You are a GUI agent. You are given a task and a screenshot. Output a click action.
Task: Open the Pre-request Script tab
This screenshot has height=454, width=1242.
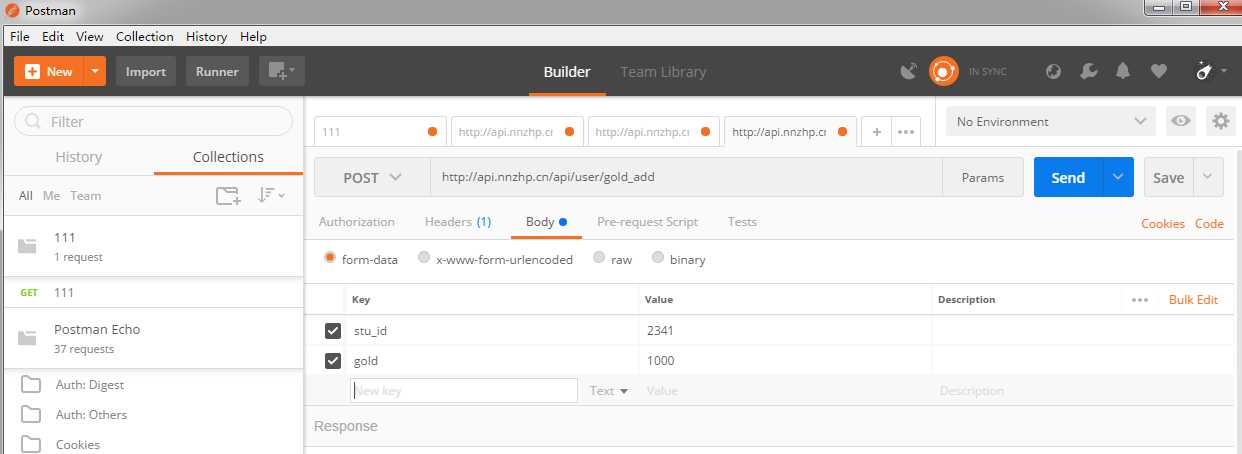[x=647, y=222]
